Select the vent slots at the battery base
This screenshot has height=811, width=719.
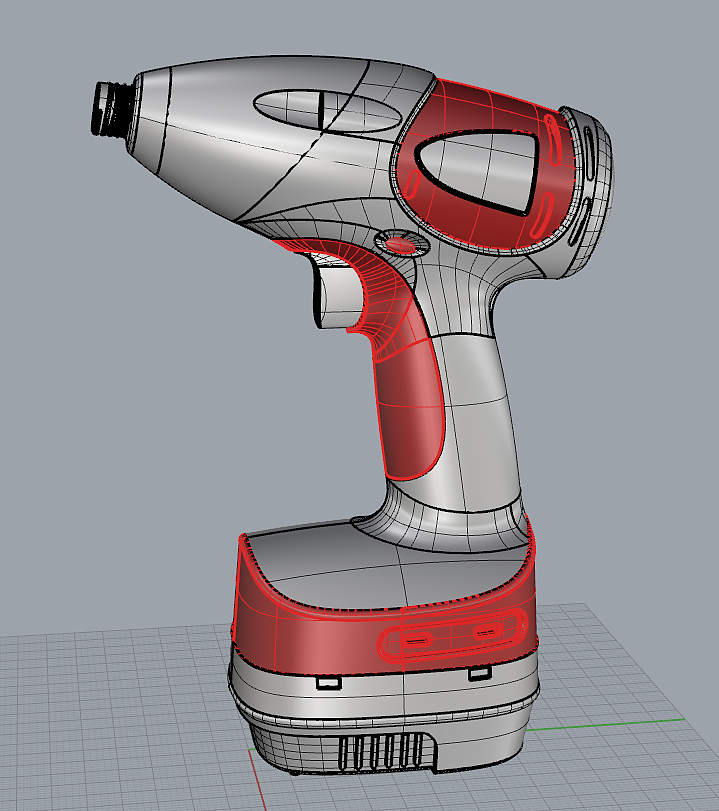[x=381, y=750]
